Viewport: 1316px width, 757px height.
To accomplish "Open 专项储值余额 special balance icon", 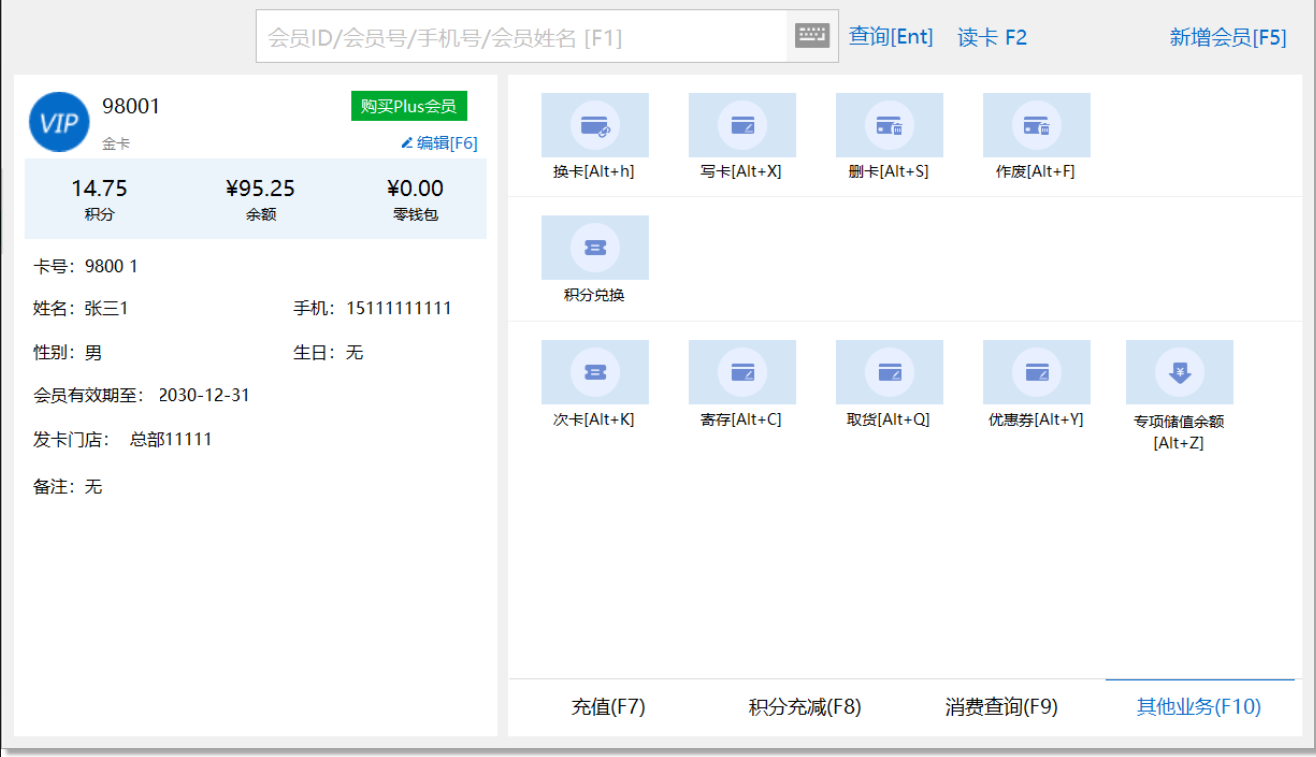I will coord(1179,372).
